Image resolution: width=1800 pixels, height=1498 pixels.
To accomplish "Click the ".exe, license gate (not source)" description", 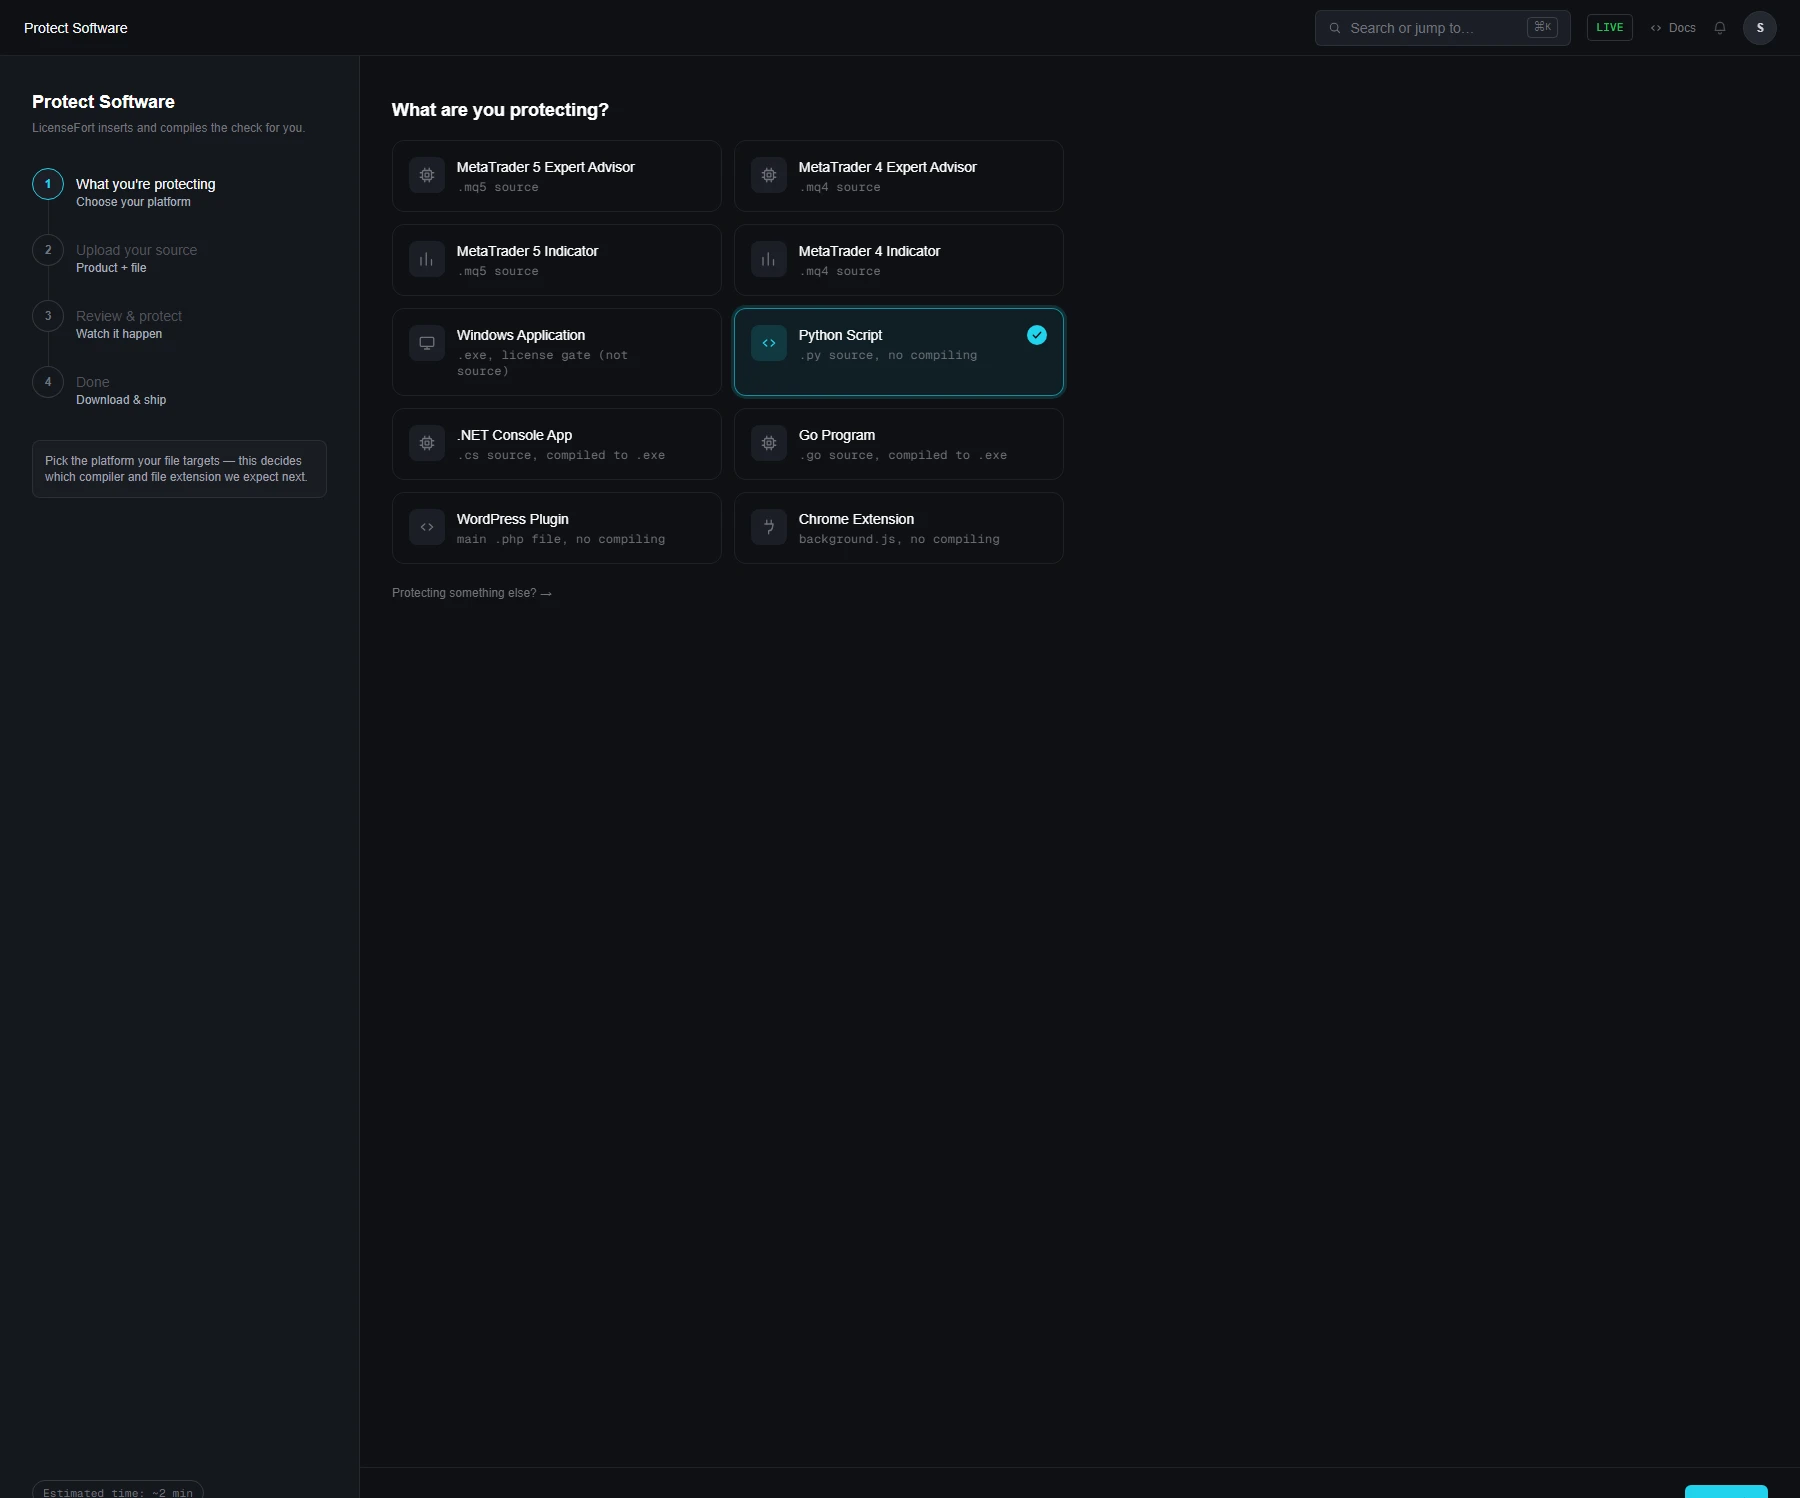I will pos(542,363).
